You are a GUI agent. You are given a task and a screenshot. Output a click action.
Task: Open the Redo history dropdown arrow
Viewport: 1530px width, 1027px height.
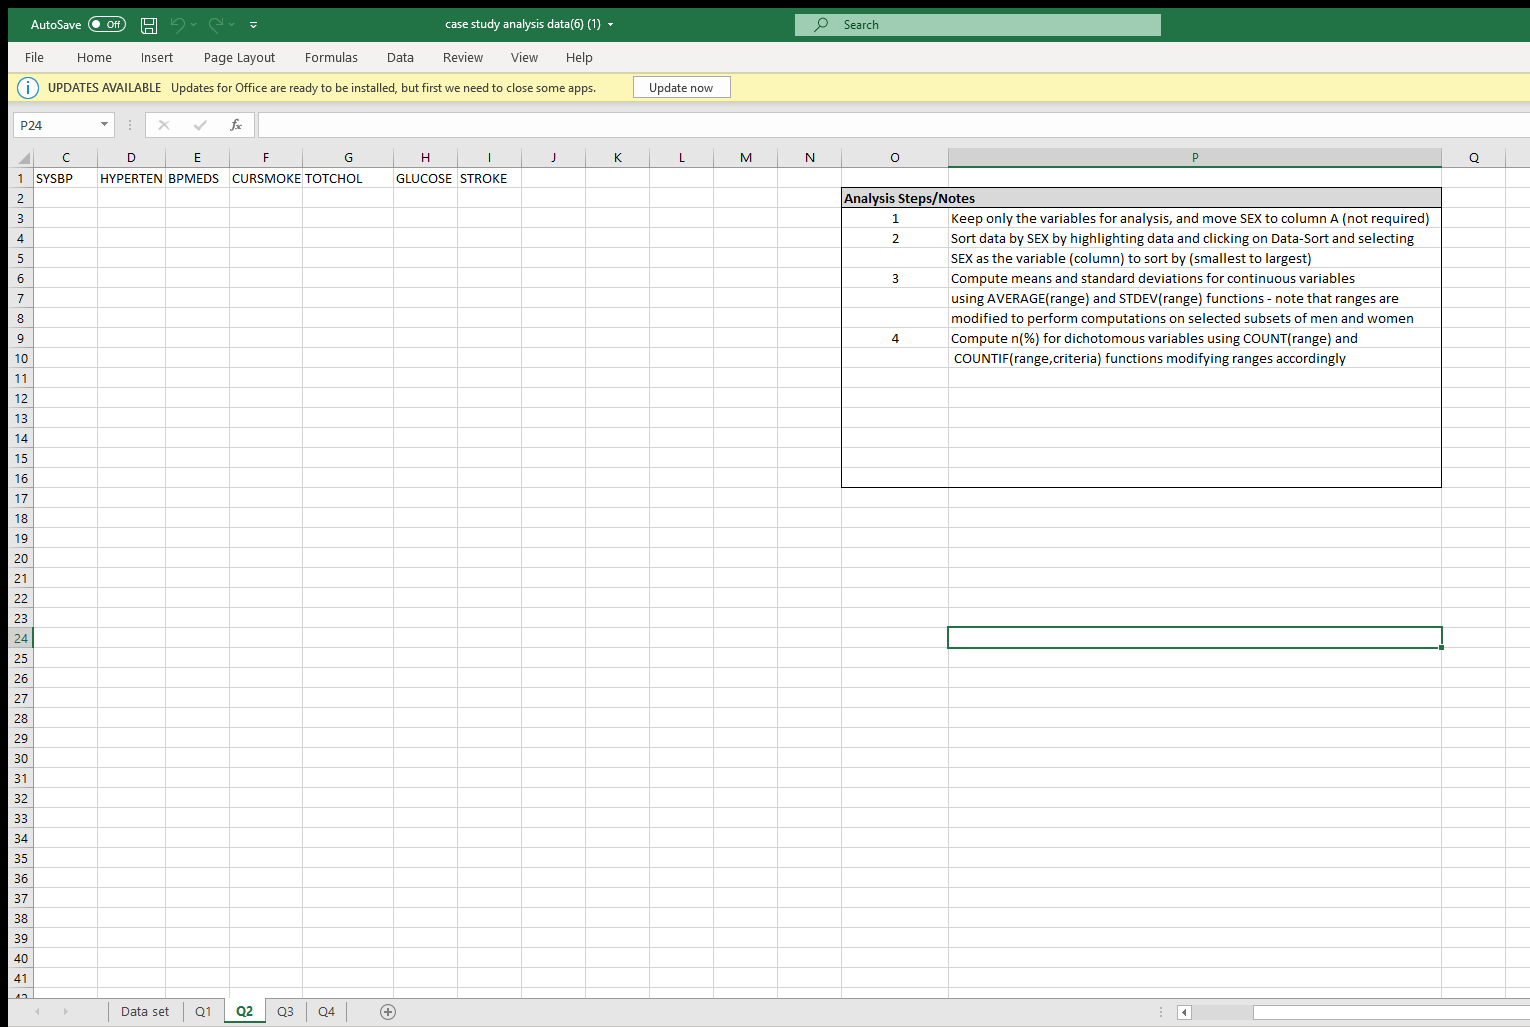click(x=231, y=24)
